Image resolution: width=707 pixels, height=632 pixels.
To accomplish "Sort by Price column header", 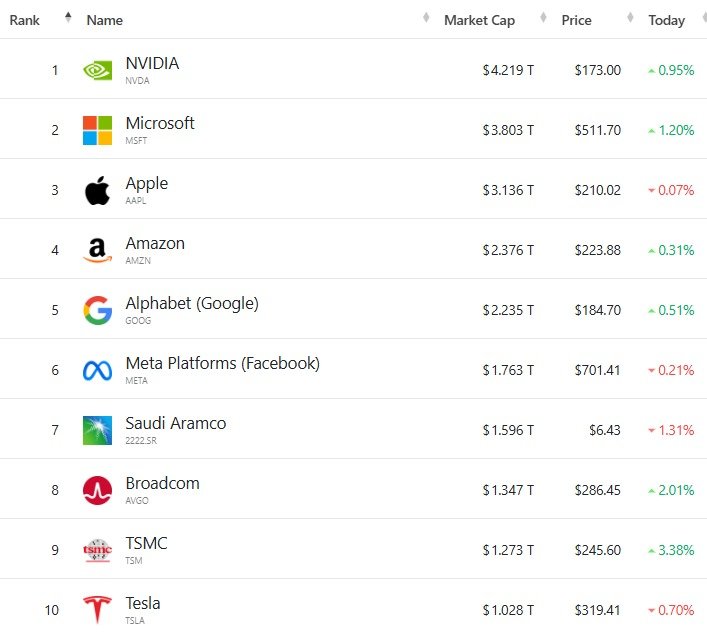I will coord(576,20).
